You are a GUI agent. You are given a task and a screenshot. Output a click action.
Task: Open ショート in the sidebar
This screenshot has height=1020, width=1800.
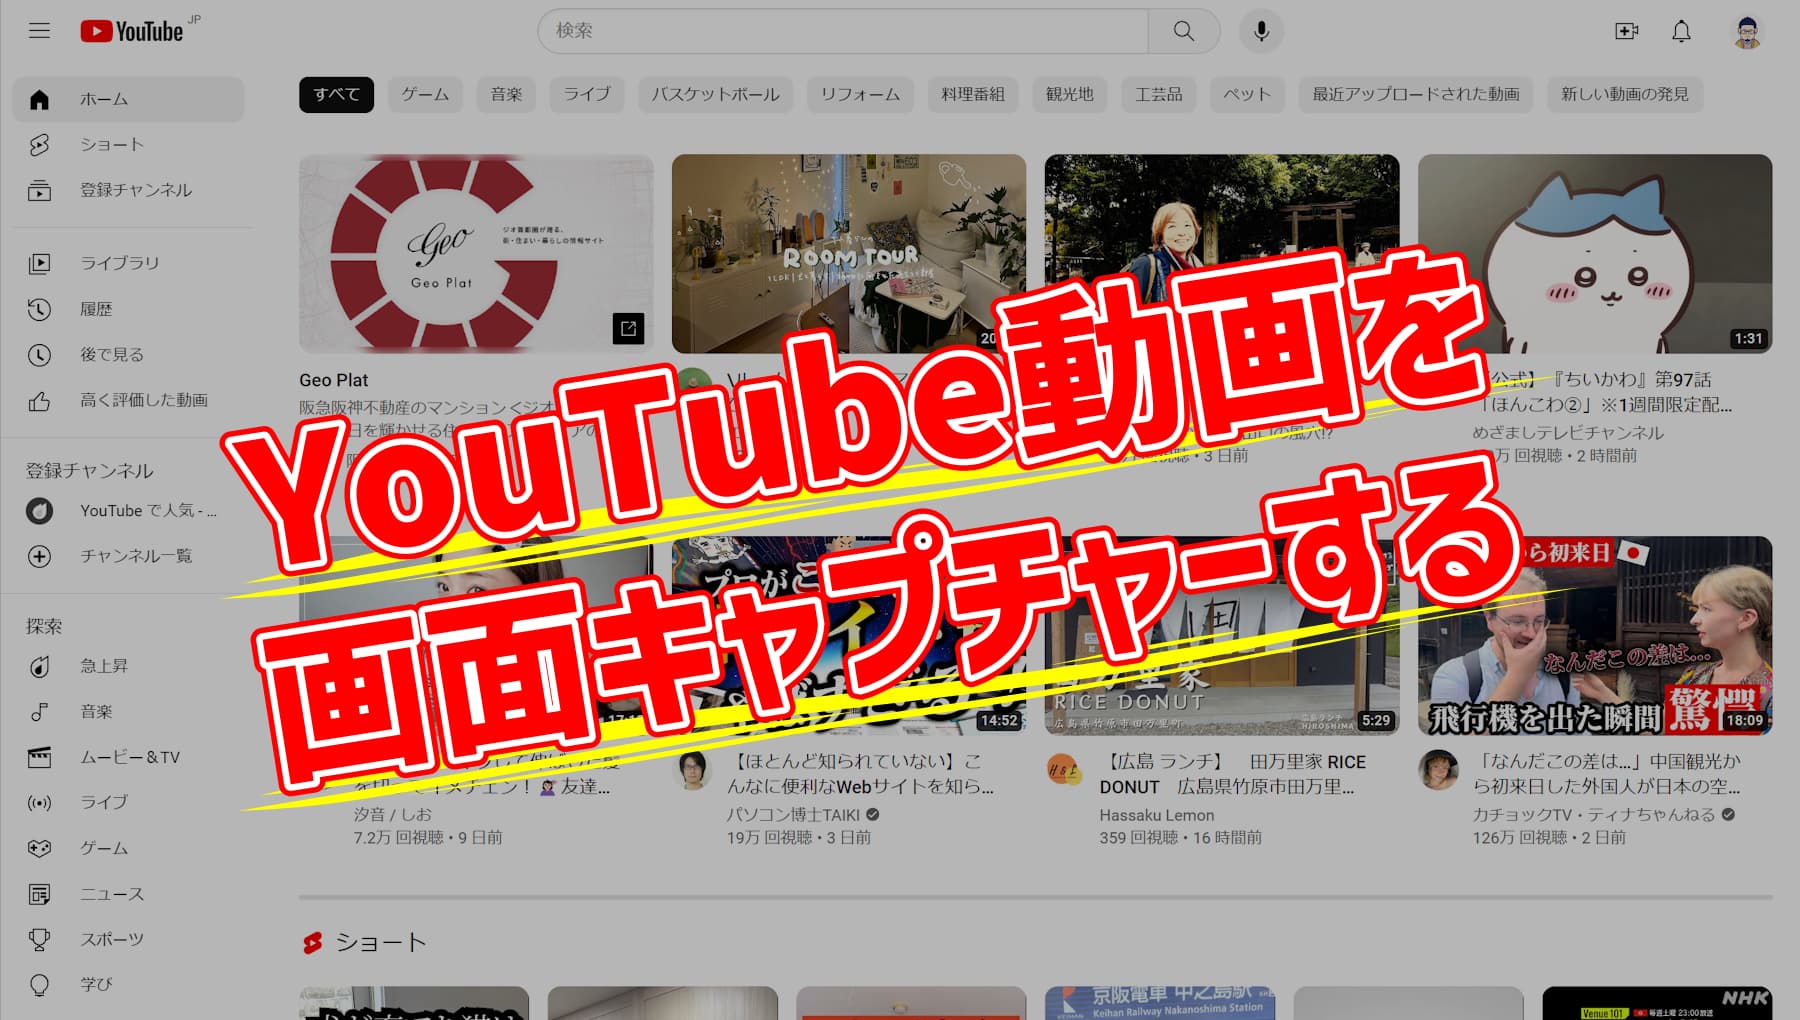coord(128,145)
